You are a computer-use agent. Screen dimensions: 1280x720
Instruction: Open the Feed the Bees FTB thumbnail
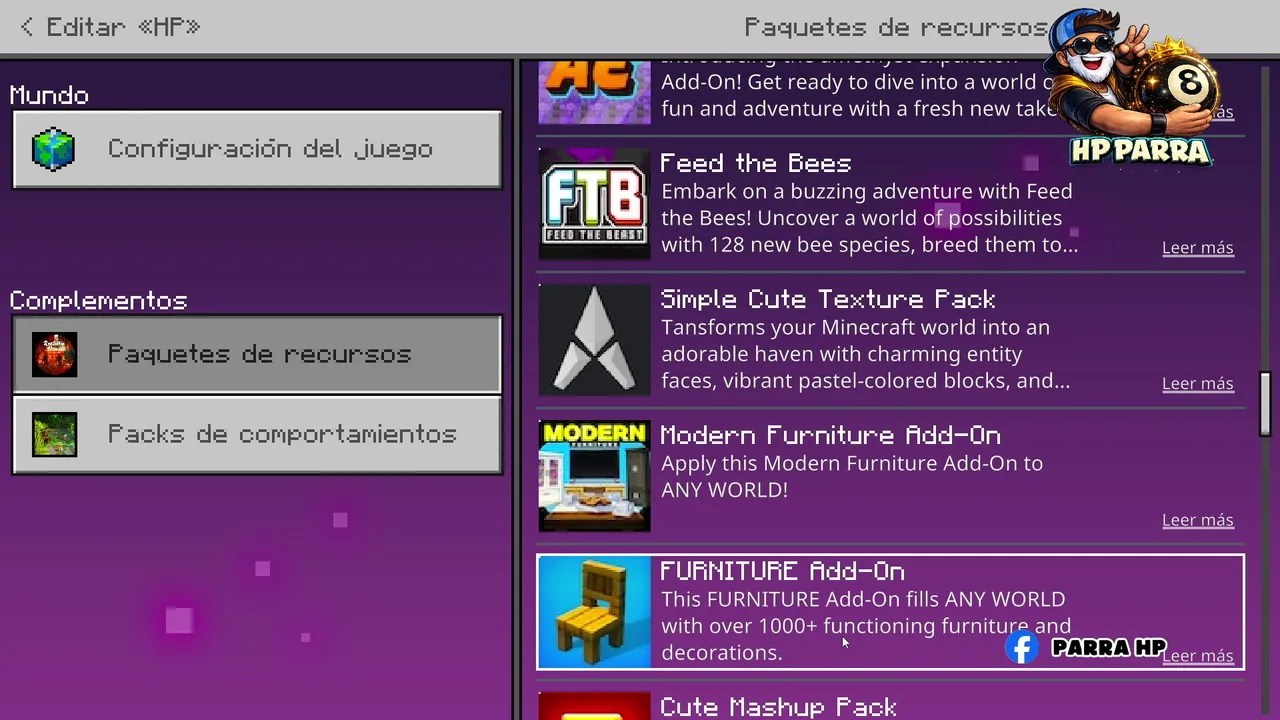(594, 204)
